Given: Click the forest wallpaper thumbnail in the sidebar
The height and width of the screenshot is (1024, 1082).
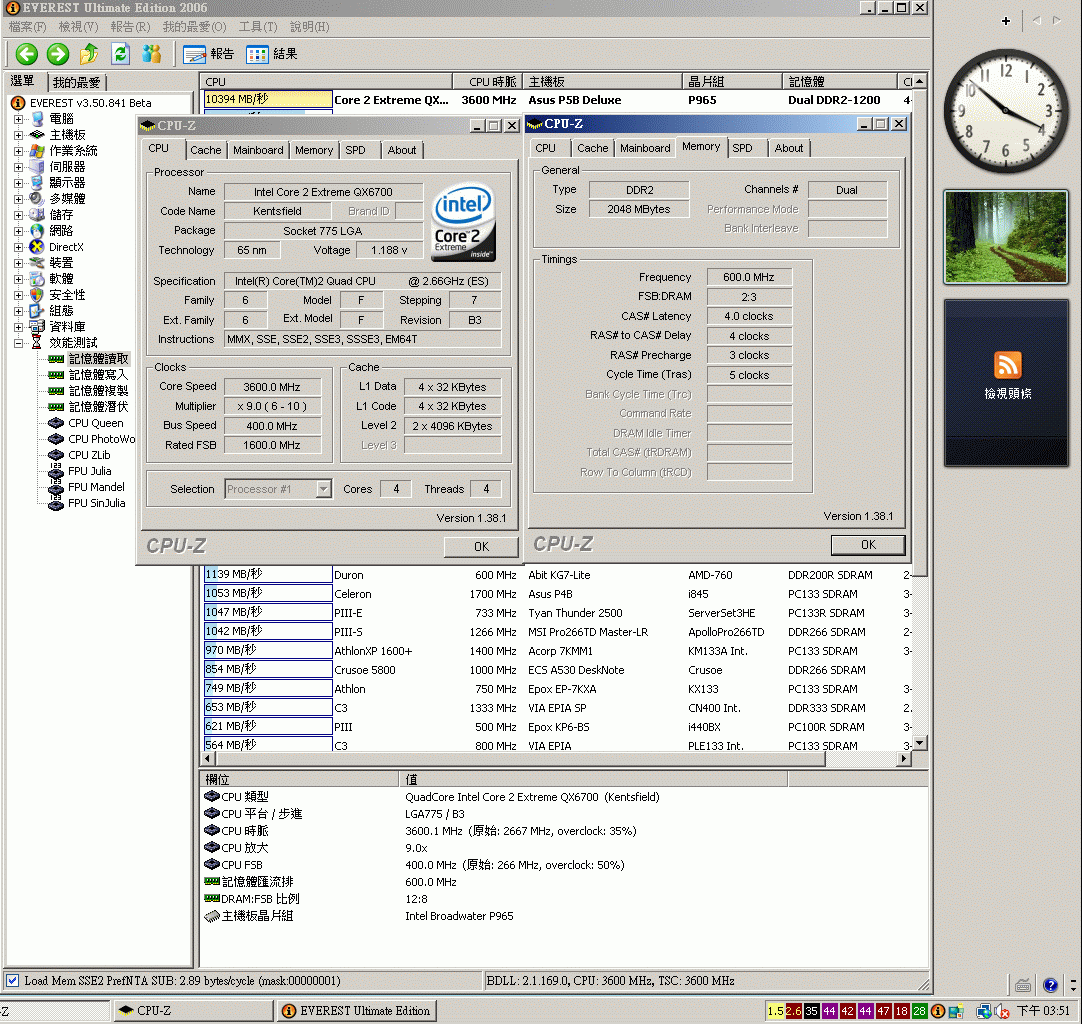Looking at the screenshot, I should point(1005,236).
